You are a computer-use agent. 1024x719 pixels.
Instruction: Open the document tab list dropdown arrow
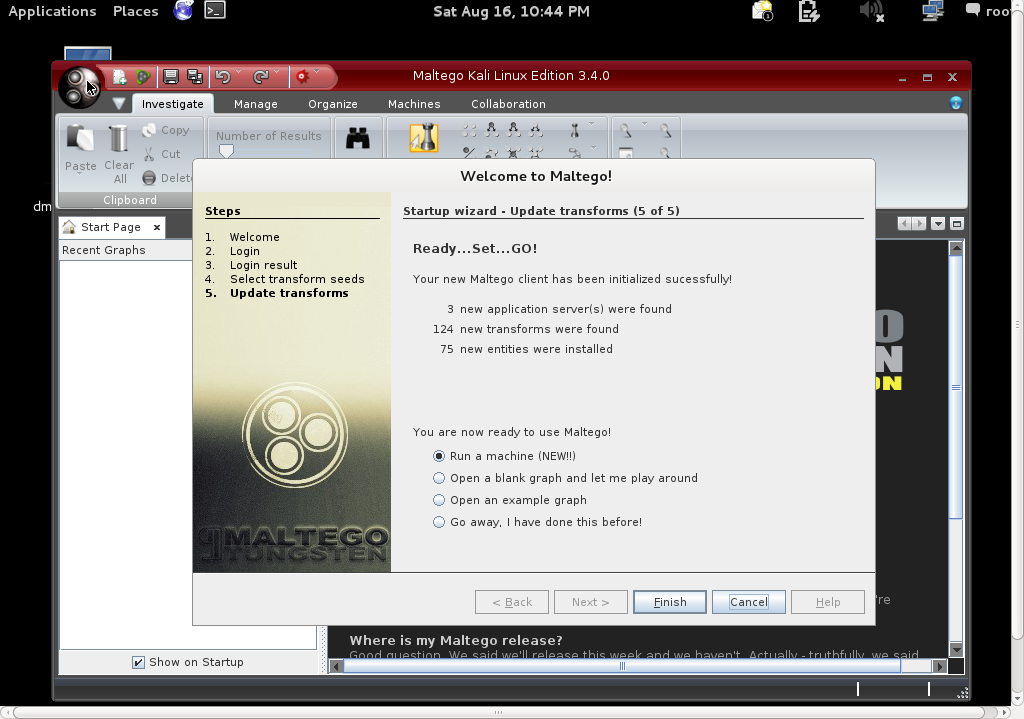tap(938, 224)
